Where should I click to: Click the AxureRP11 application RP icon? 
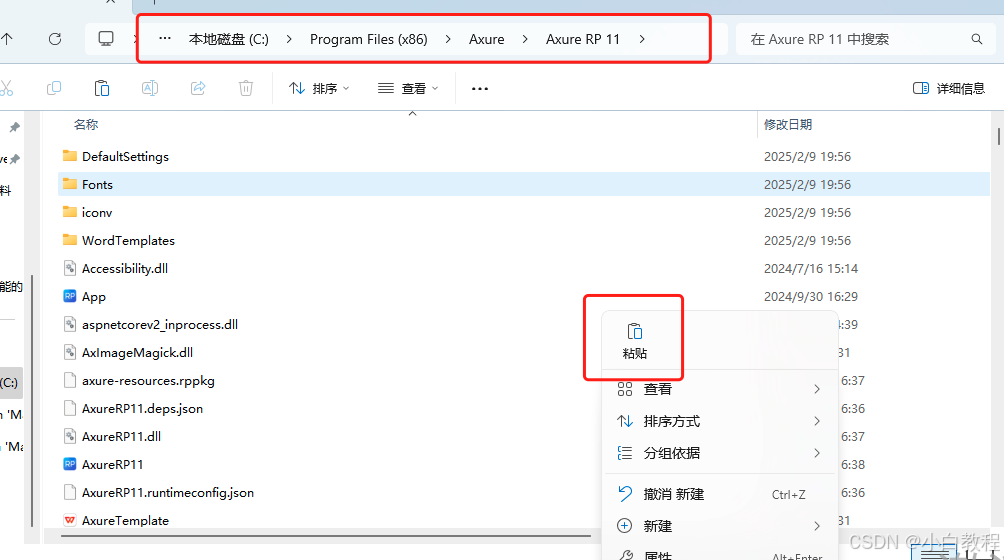click(70, 464)
